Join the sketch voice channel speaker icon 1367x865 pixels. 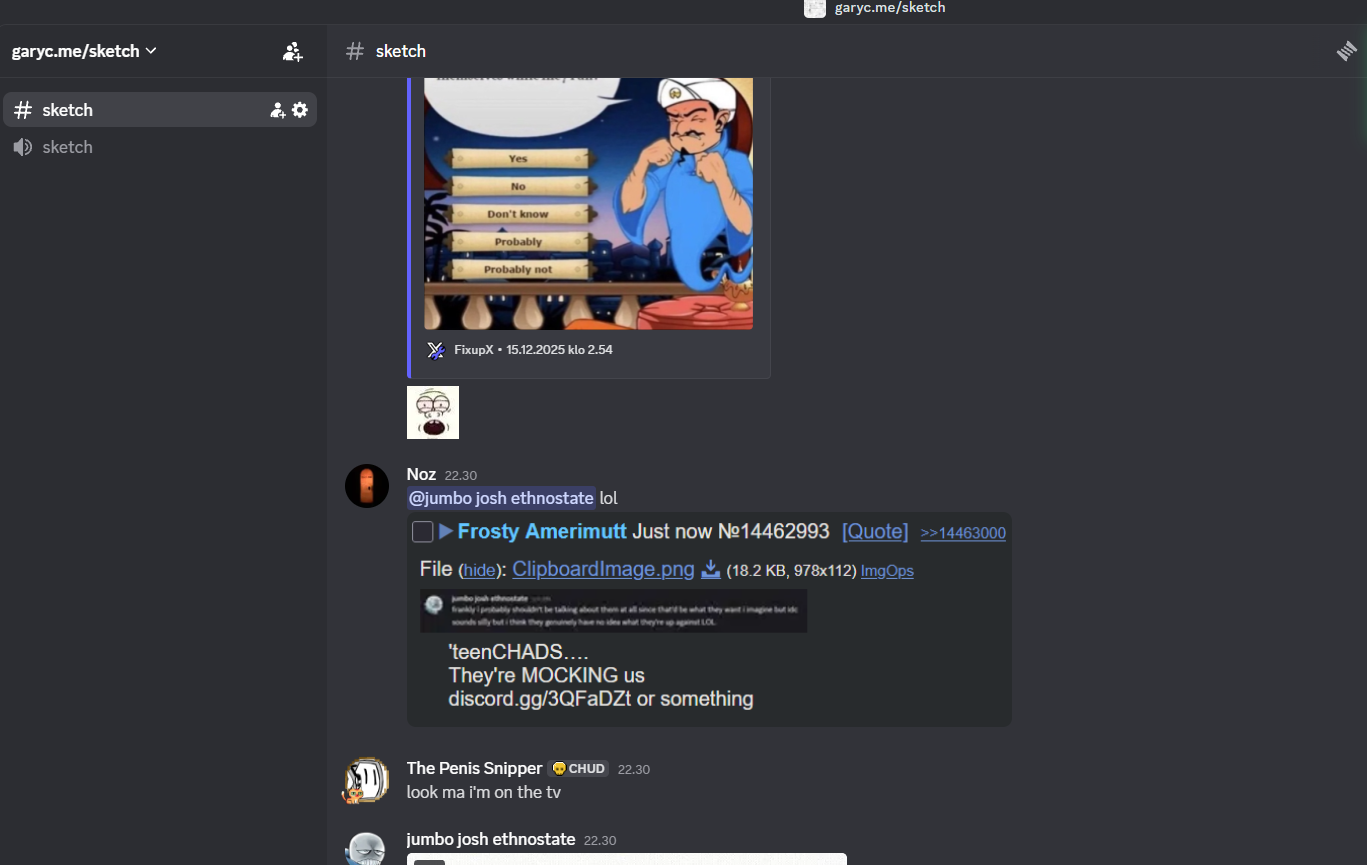(22, 147)
